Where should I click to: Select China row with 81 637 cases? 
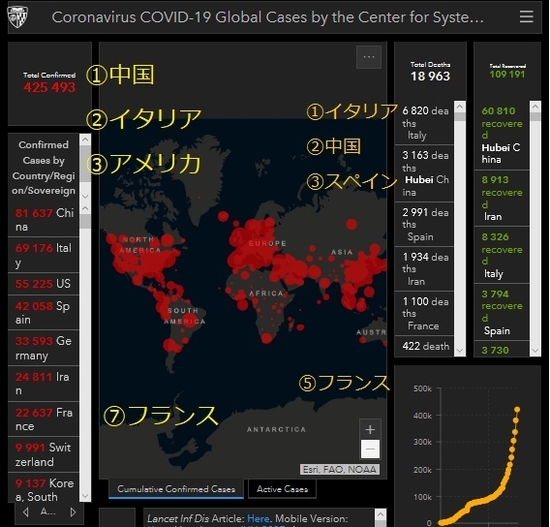click(43, 220)
